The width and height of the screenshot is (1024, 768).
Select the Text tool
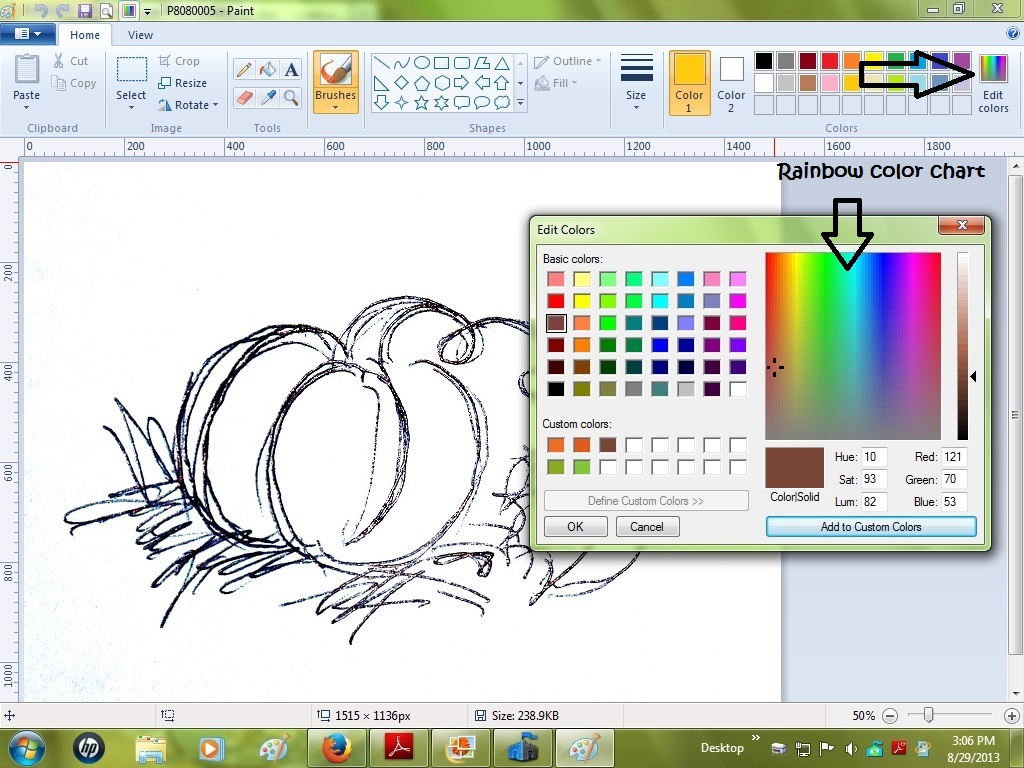click(x=290, y=69)
